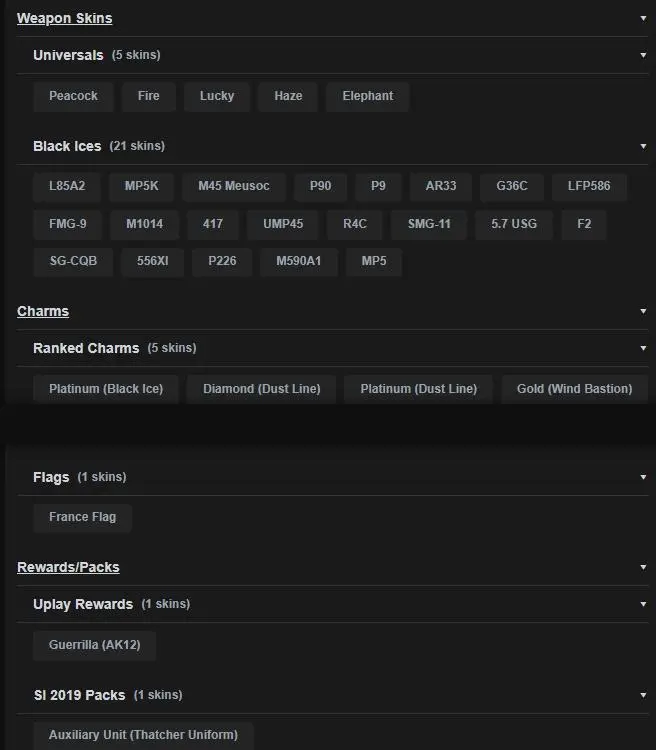Open the Weapon Skins heading link
This screenshot has height=750, width=656.
click(64, 18)
